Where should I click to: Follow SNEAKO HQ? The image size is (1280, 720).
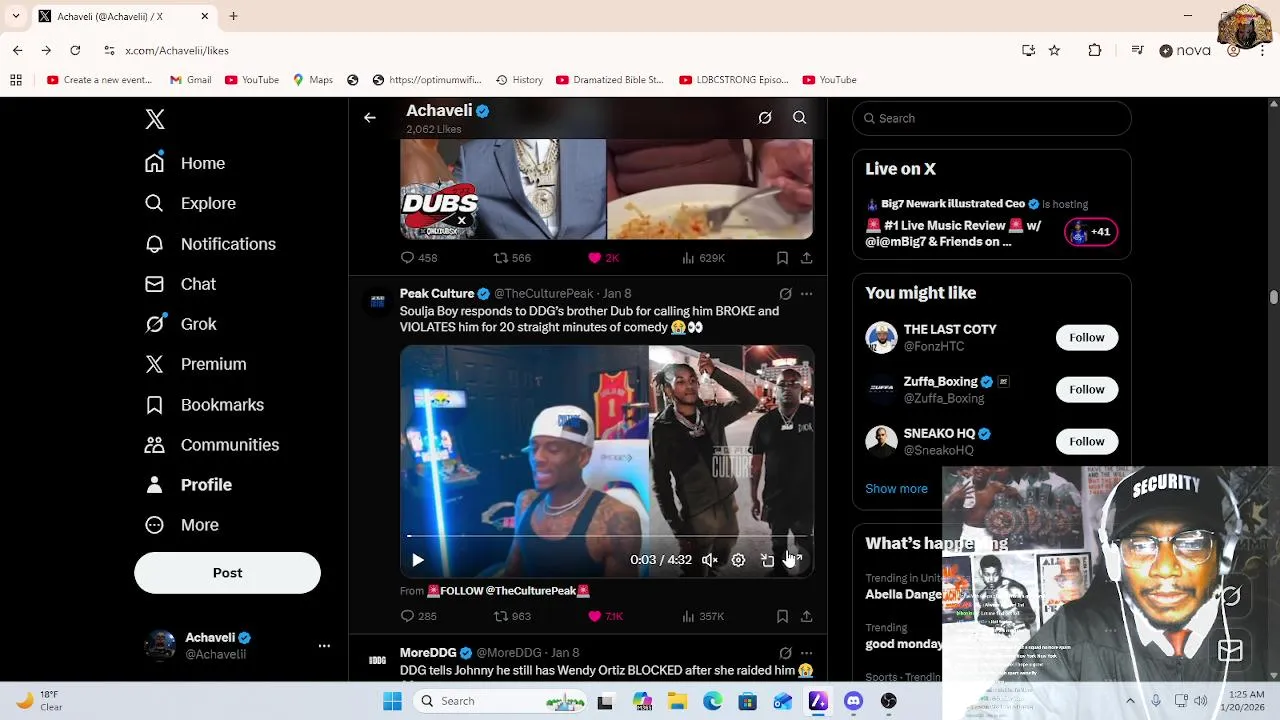[1086, 441]
